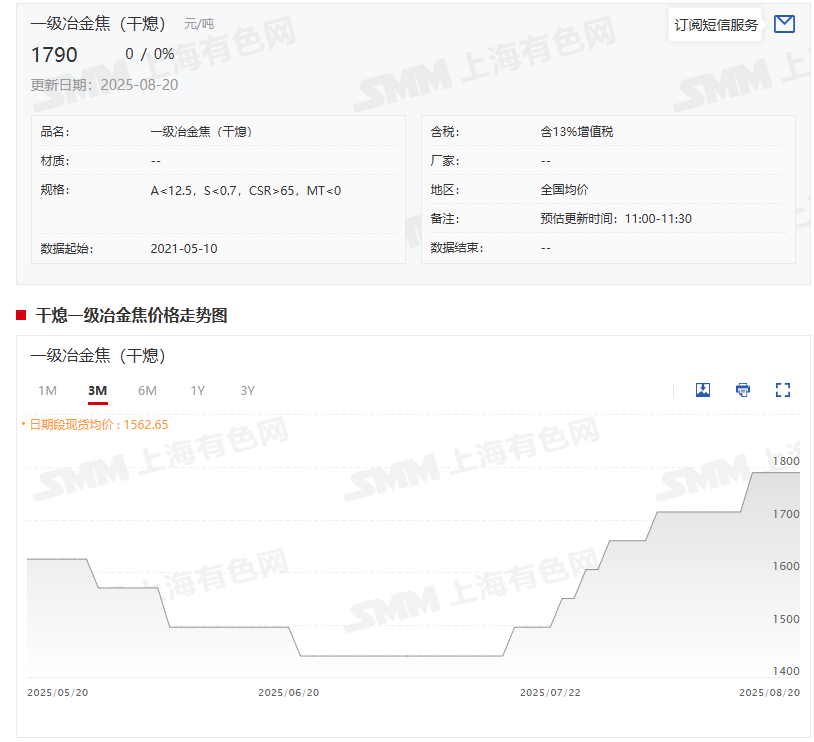814x742 pixels.
Task: Expand the chart to fullscreen
Action: 783,390
